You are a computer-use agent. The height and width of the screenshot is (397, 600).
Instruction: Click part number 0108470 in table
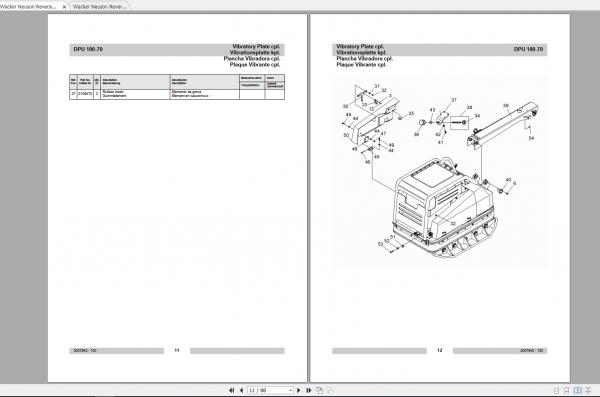[x=85, y=94]
